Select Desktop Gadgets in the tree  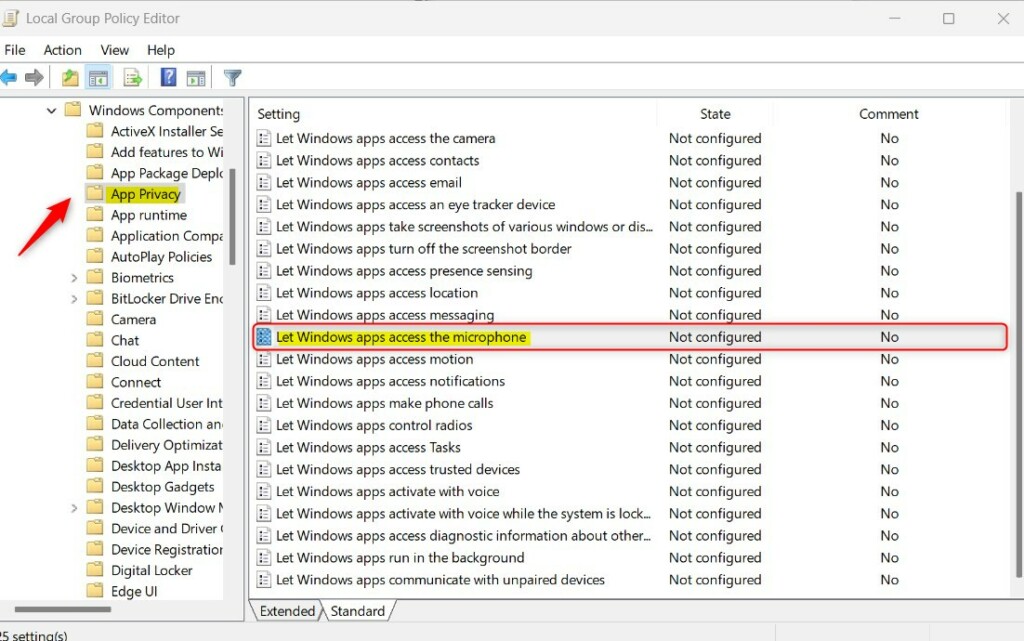click(163, 486)
